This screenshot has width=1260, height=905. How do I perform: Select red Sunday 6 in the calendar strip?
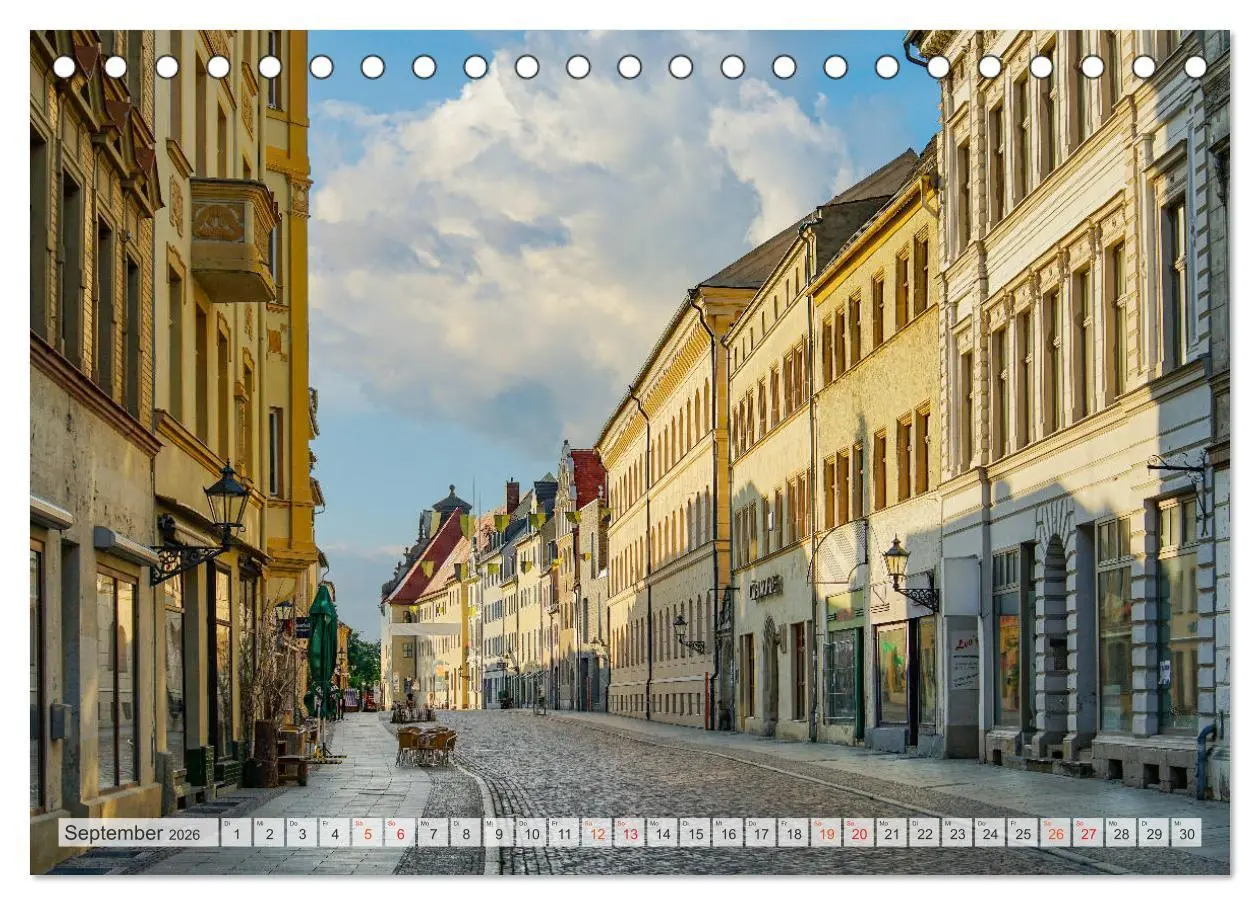[x=400, y=833]
